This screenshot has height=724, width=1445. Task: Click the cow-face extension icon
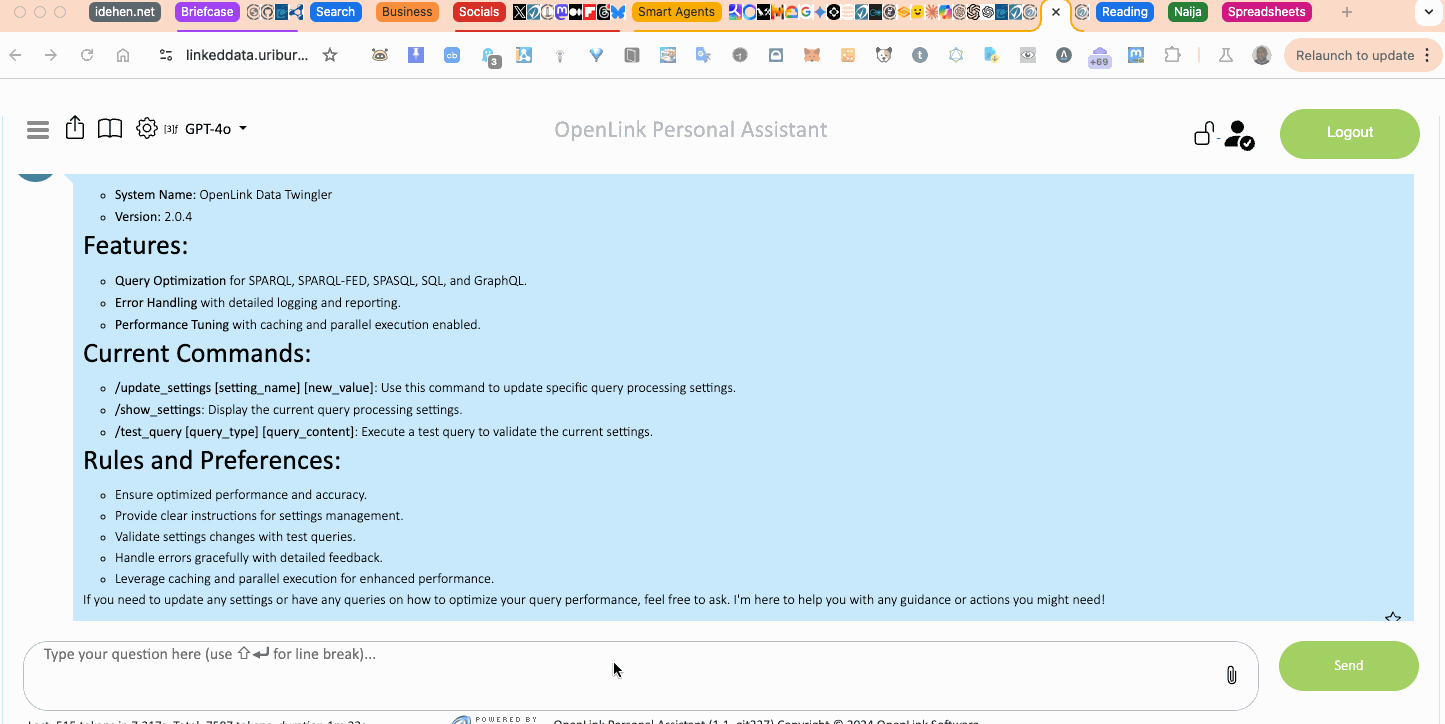[x=380, y=55]
